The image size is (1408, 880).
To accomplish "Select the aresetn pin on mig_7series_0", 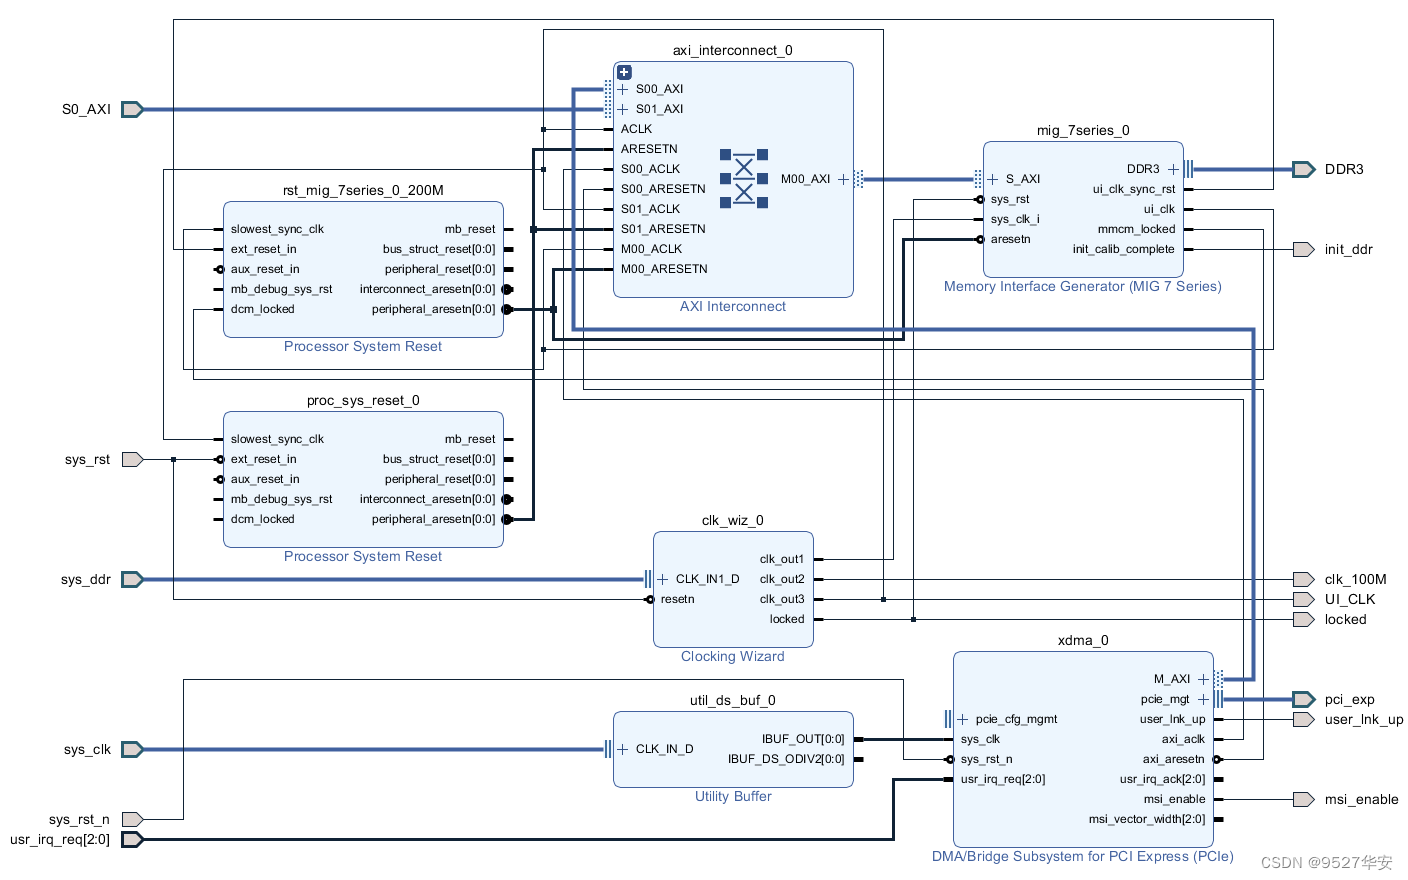I will tap(1010, 239).
